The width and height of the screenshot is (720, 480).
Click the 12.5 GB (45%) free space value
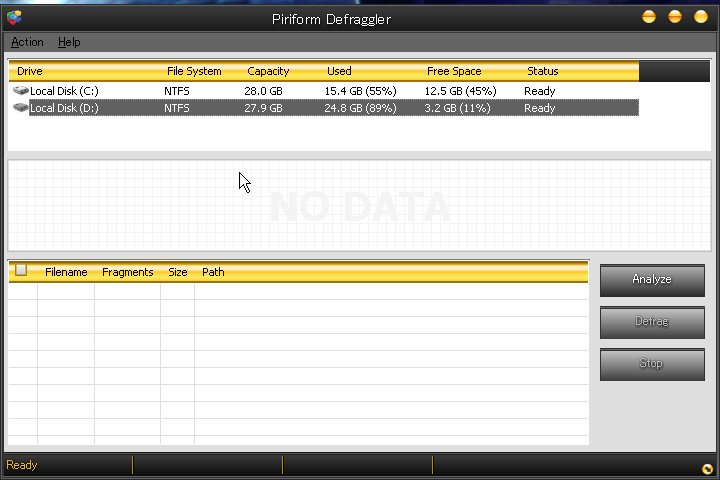461,91
